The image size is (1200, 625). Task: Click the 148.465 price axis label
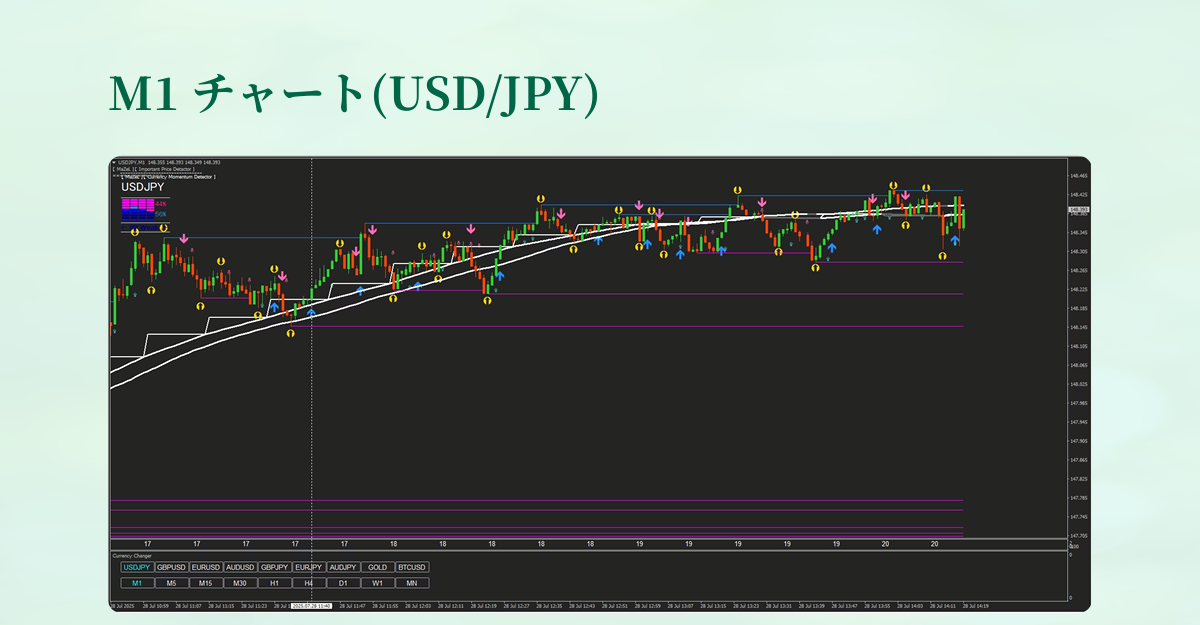click(1078, 176)
